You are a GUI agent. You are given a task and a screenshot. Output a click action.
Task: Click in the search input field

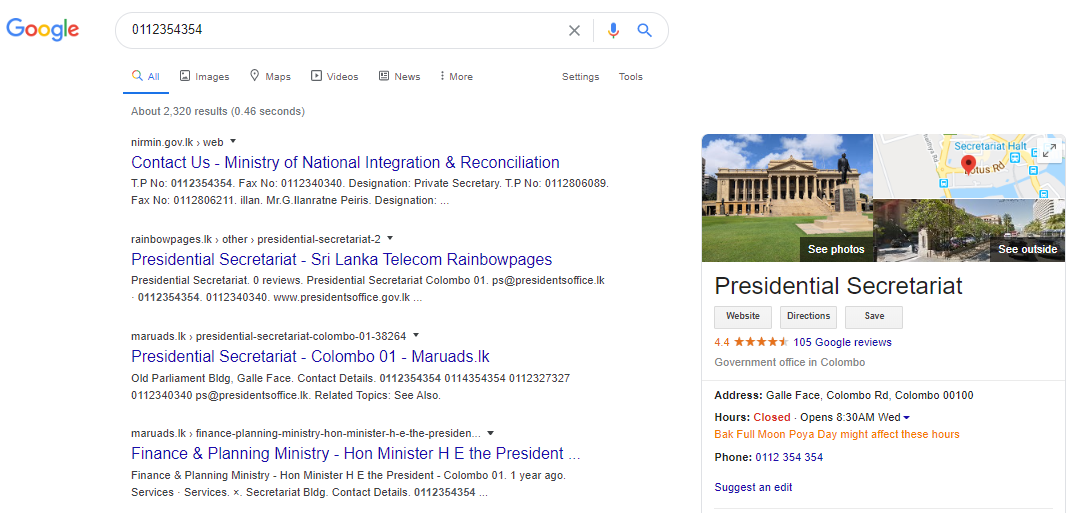click(343, 30)
